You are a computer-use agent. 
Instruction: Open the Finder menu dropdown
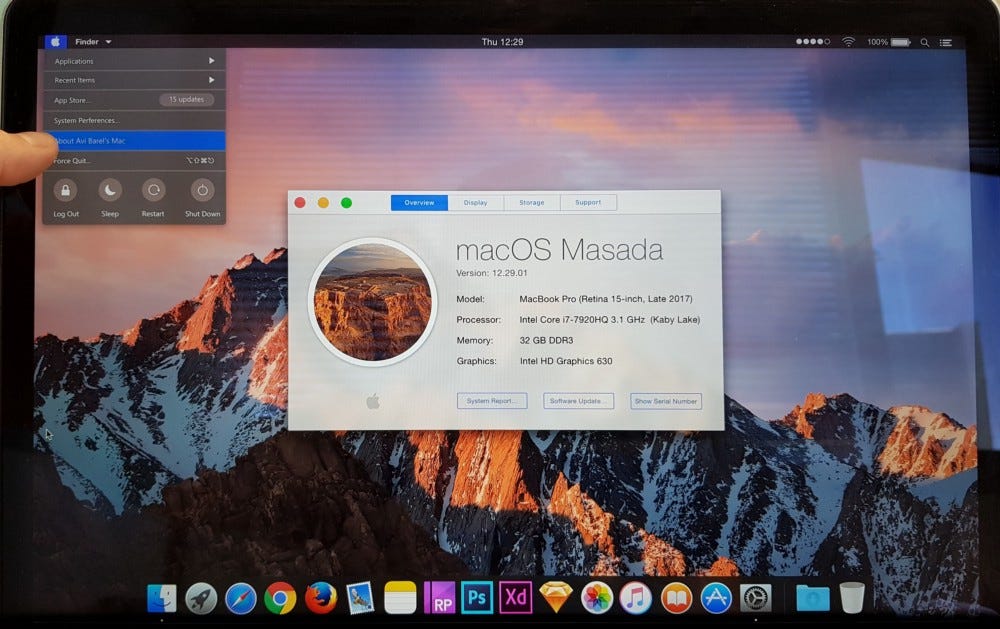click(93, 41)
